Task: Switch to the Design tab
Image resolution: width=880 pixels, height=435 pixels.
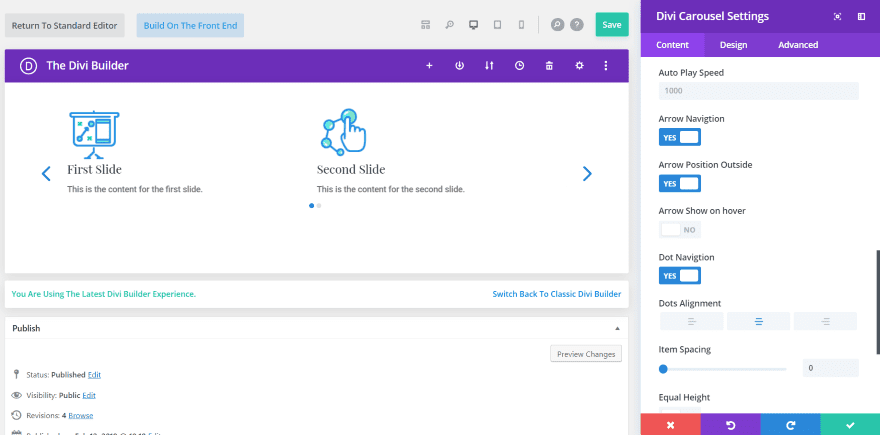Action: coord(733,45)
